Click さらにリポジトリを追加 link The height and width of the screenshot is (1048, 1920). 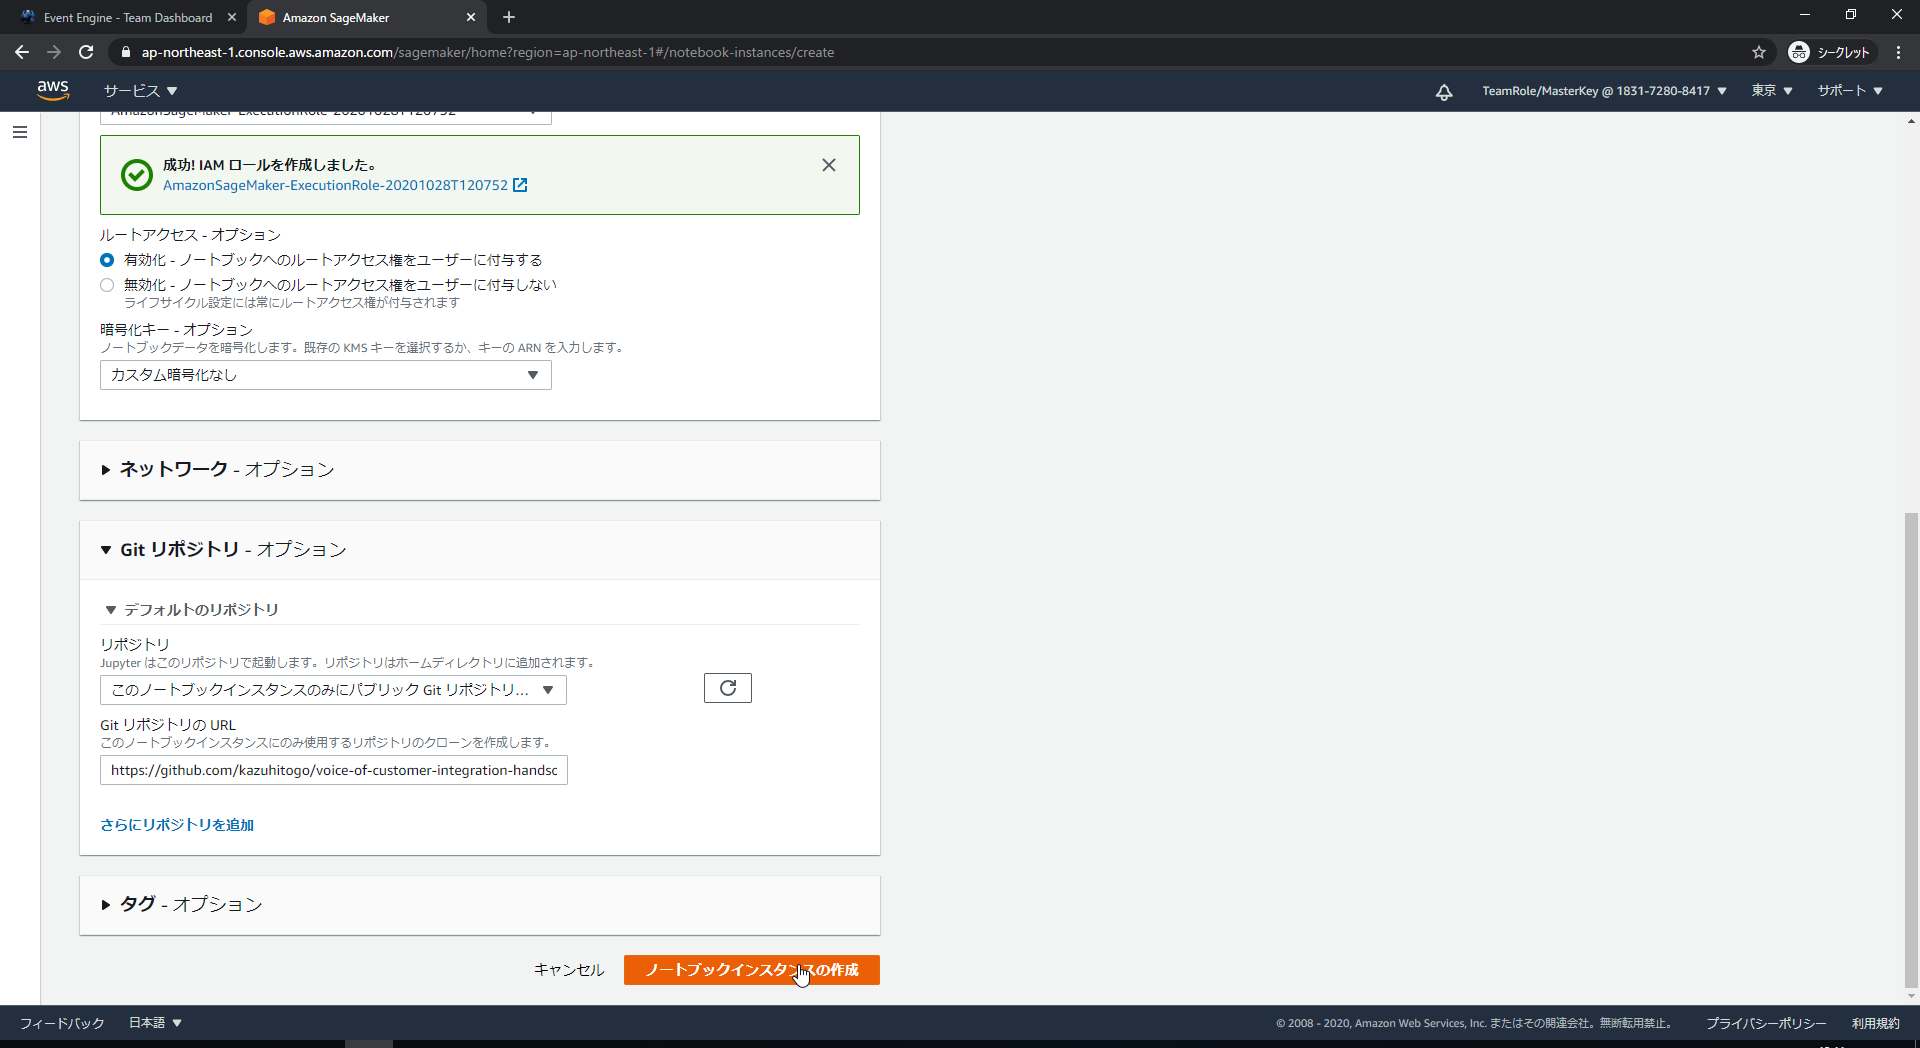coord(177,825)
